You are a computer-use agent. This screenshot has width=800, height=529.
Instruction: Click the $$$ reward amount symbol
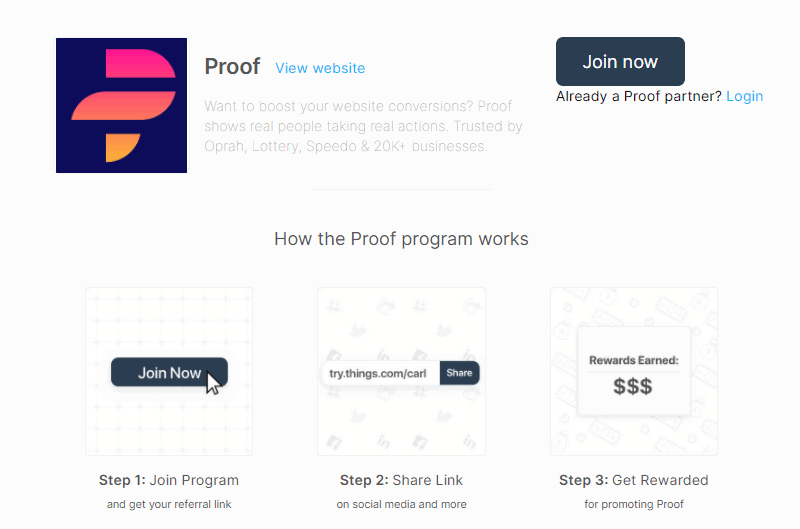click(633, 386)
